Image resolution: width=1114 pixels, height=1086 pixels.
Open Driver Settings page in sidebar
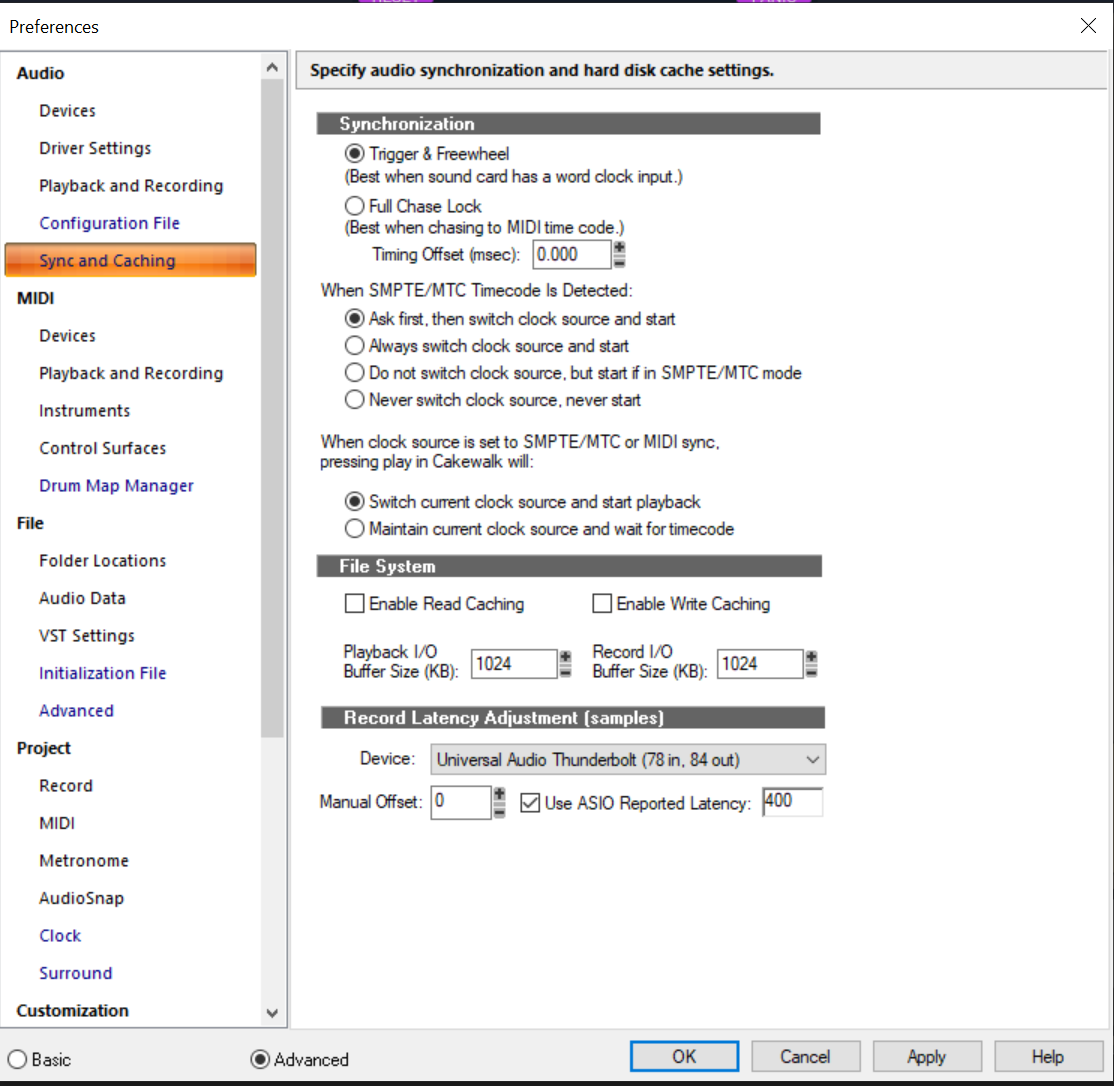coord(95,148)
